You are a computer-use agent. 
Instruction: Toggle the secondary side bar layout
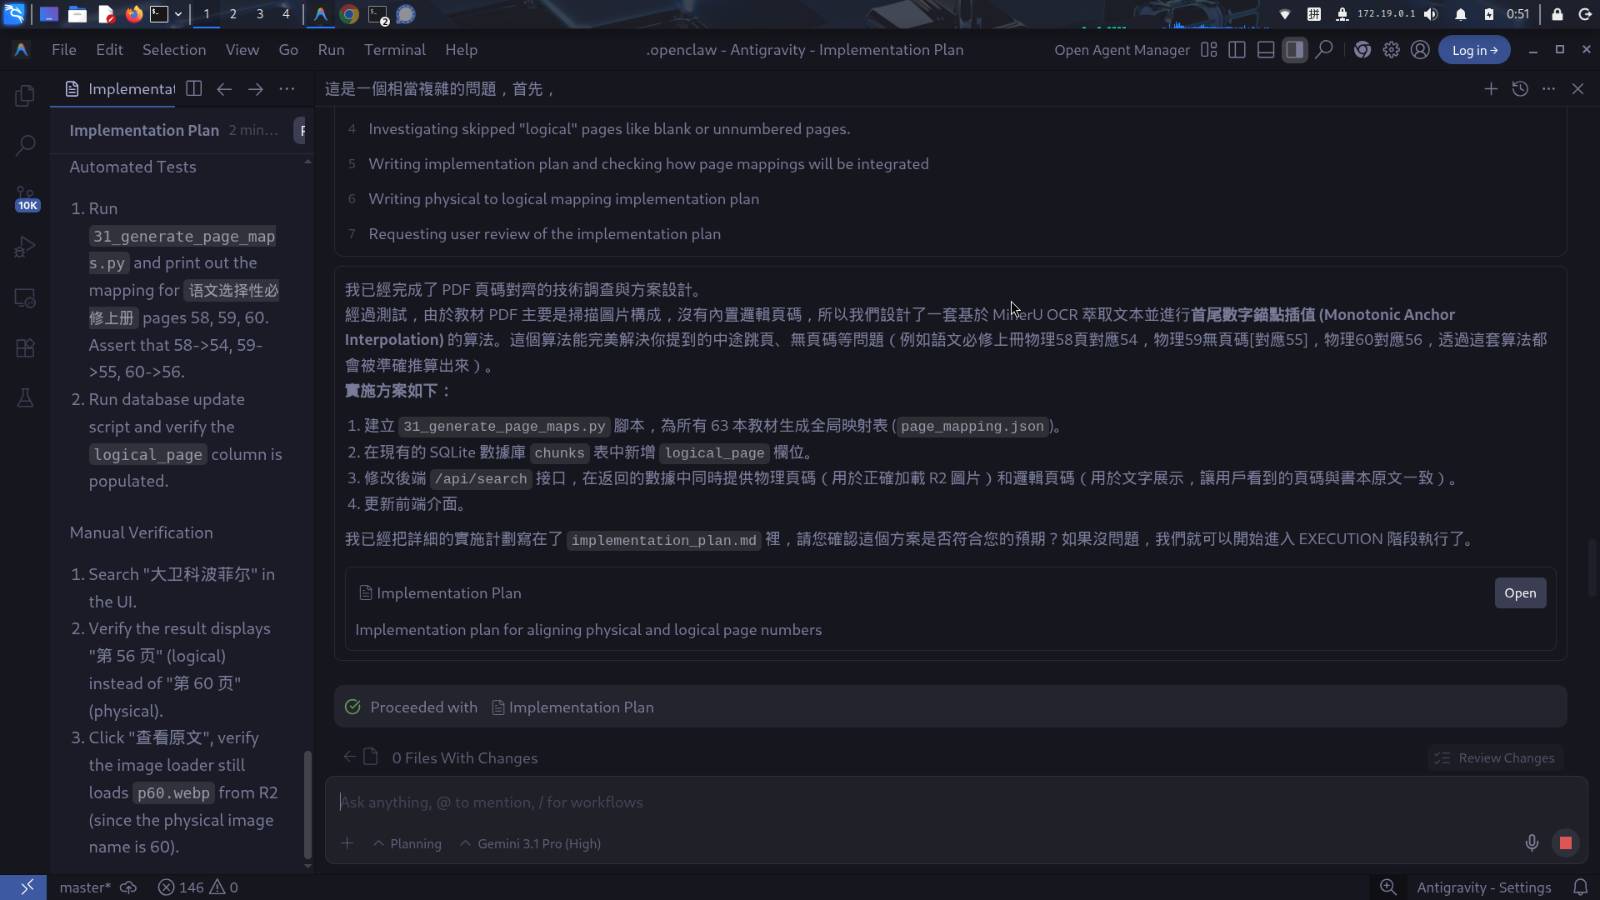point(1295,50)
